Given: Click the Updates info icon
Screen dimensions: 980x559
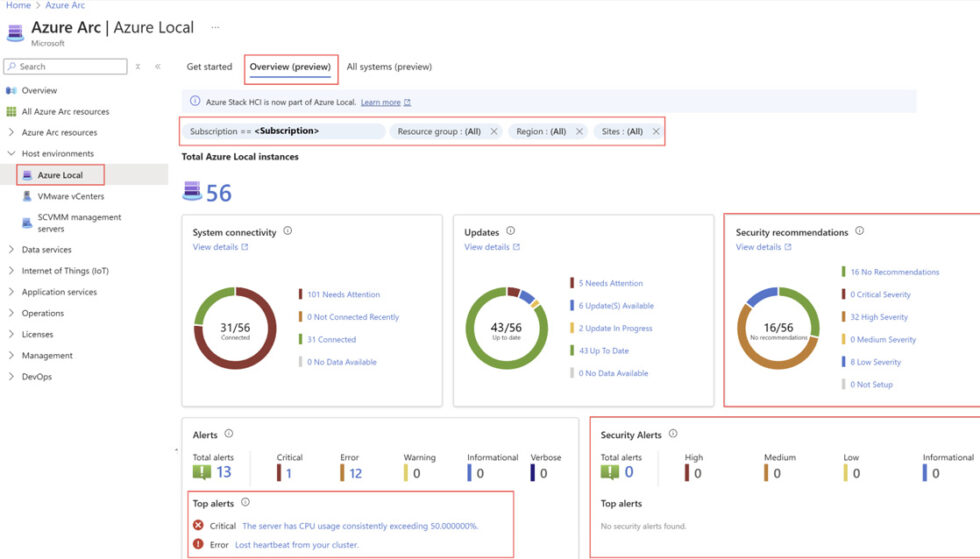Looking at the screenshot, I should pos(511,231).
